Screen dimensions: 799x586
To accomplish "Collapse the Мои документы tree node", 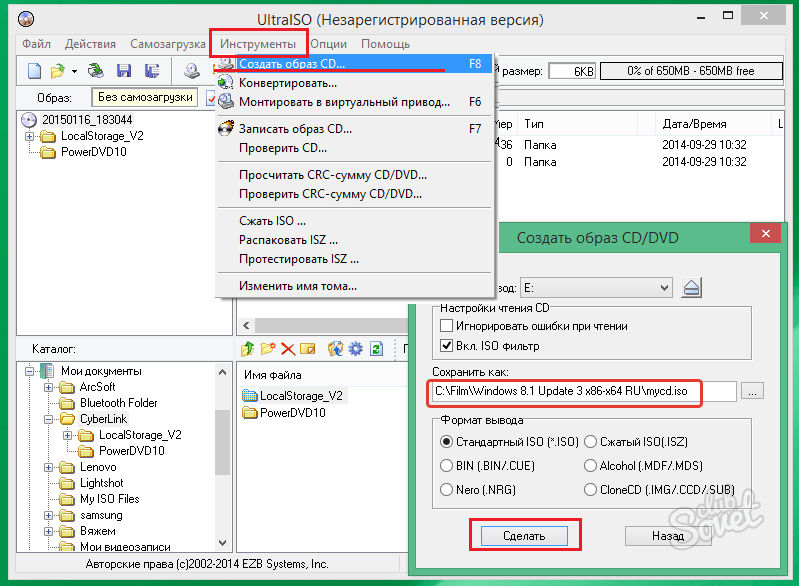I will (29, 371).
